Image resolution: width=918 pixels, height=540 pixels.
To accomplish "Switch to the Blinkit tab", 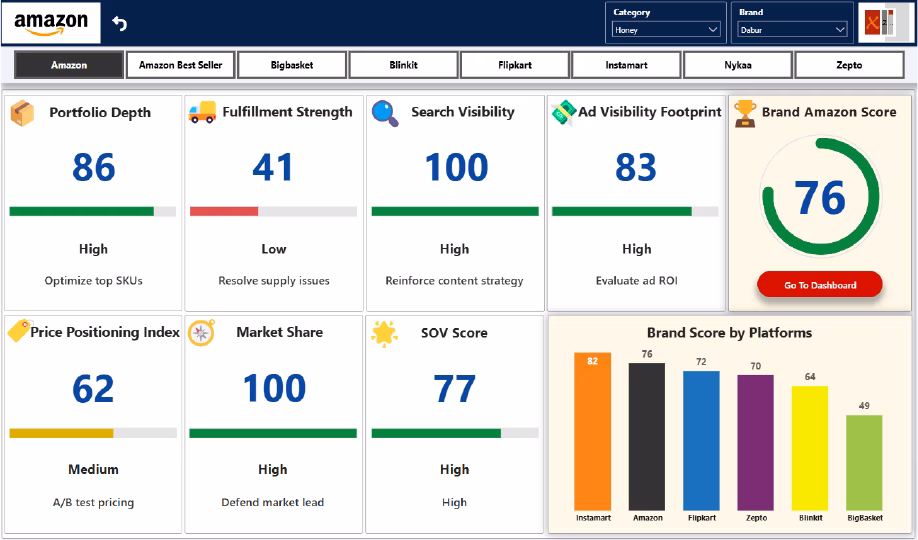I will (x=403, y=65).
